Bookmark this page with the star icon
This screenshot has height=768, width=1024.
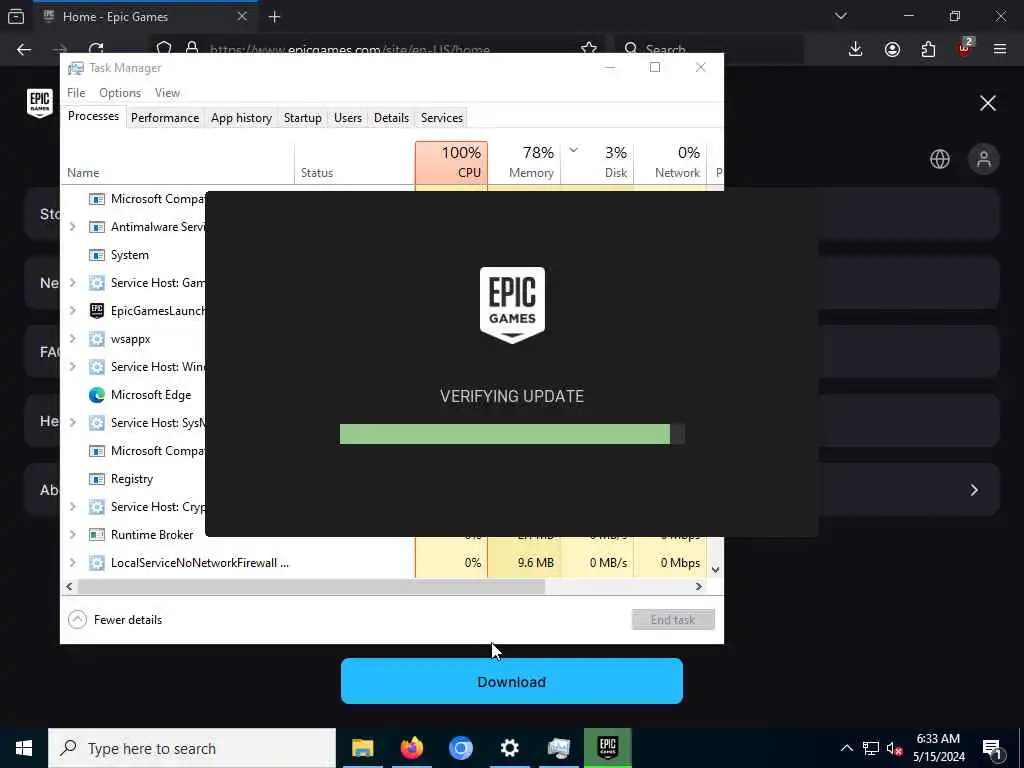588,49
